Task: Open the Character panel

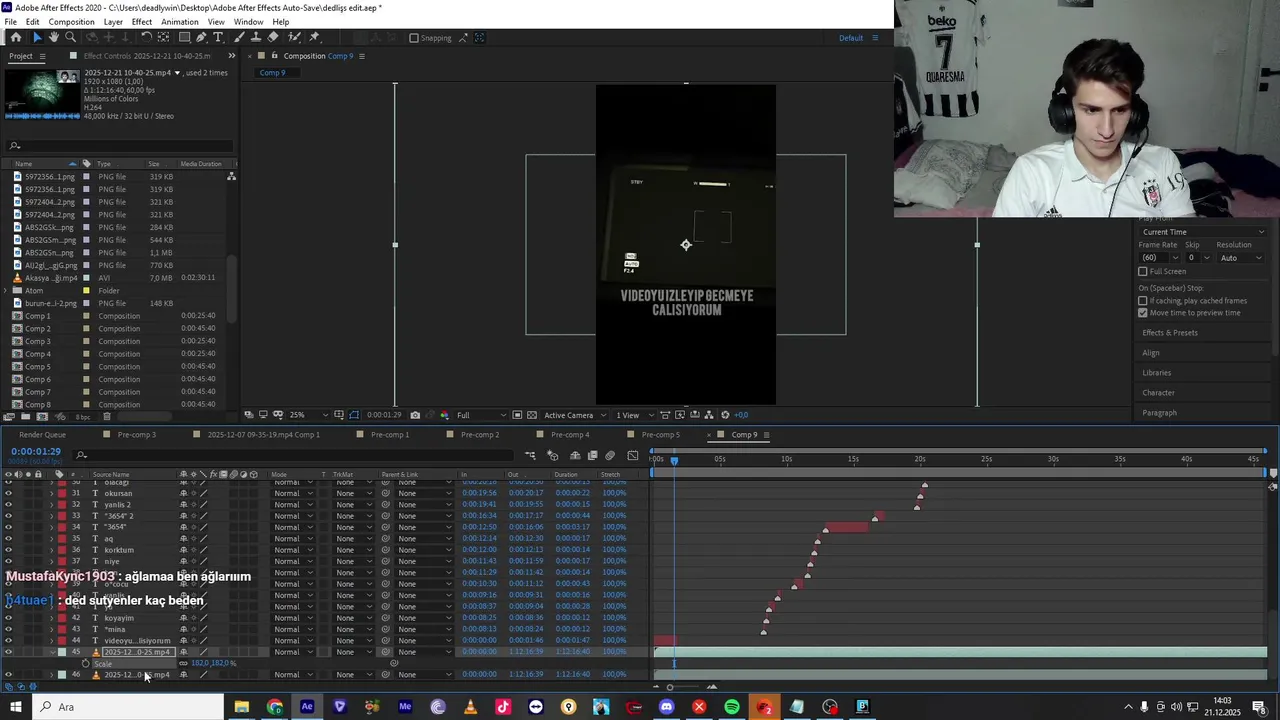Action: [1158, 393]
